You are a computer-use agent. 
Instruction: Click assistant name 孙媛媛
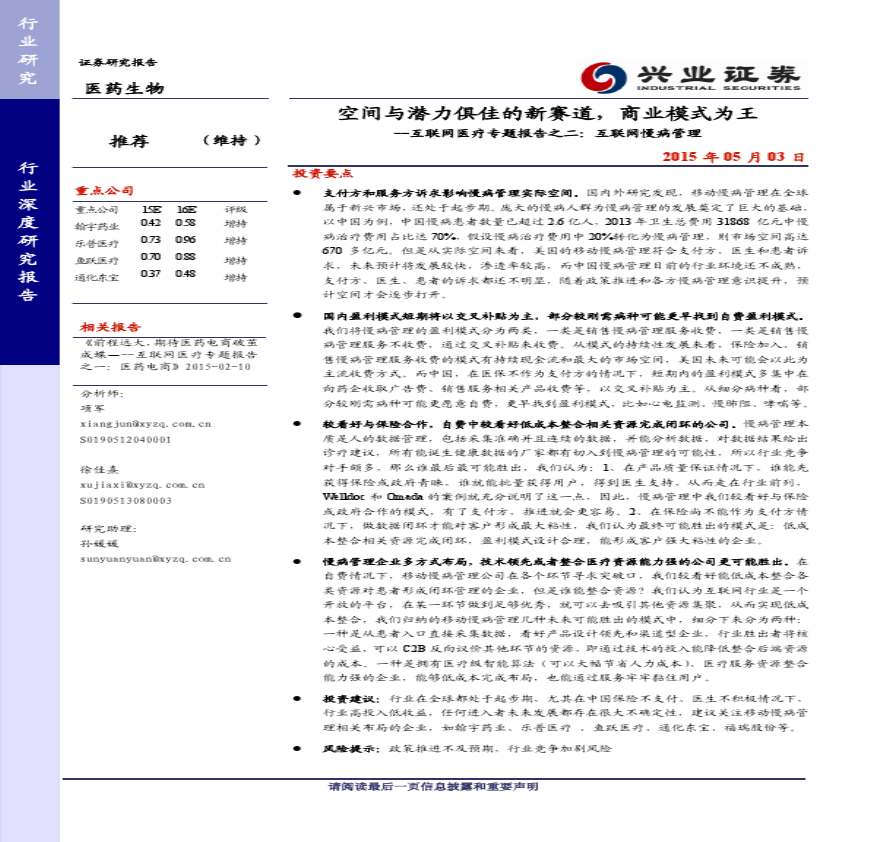tap(99, 544)
